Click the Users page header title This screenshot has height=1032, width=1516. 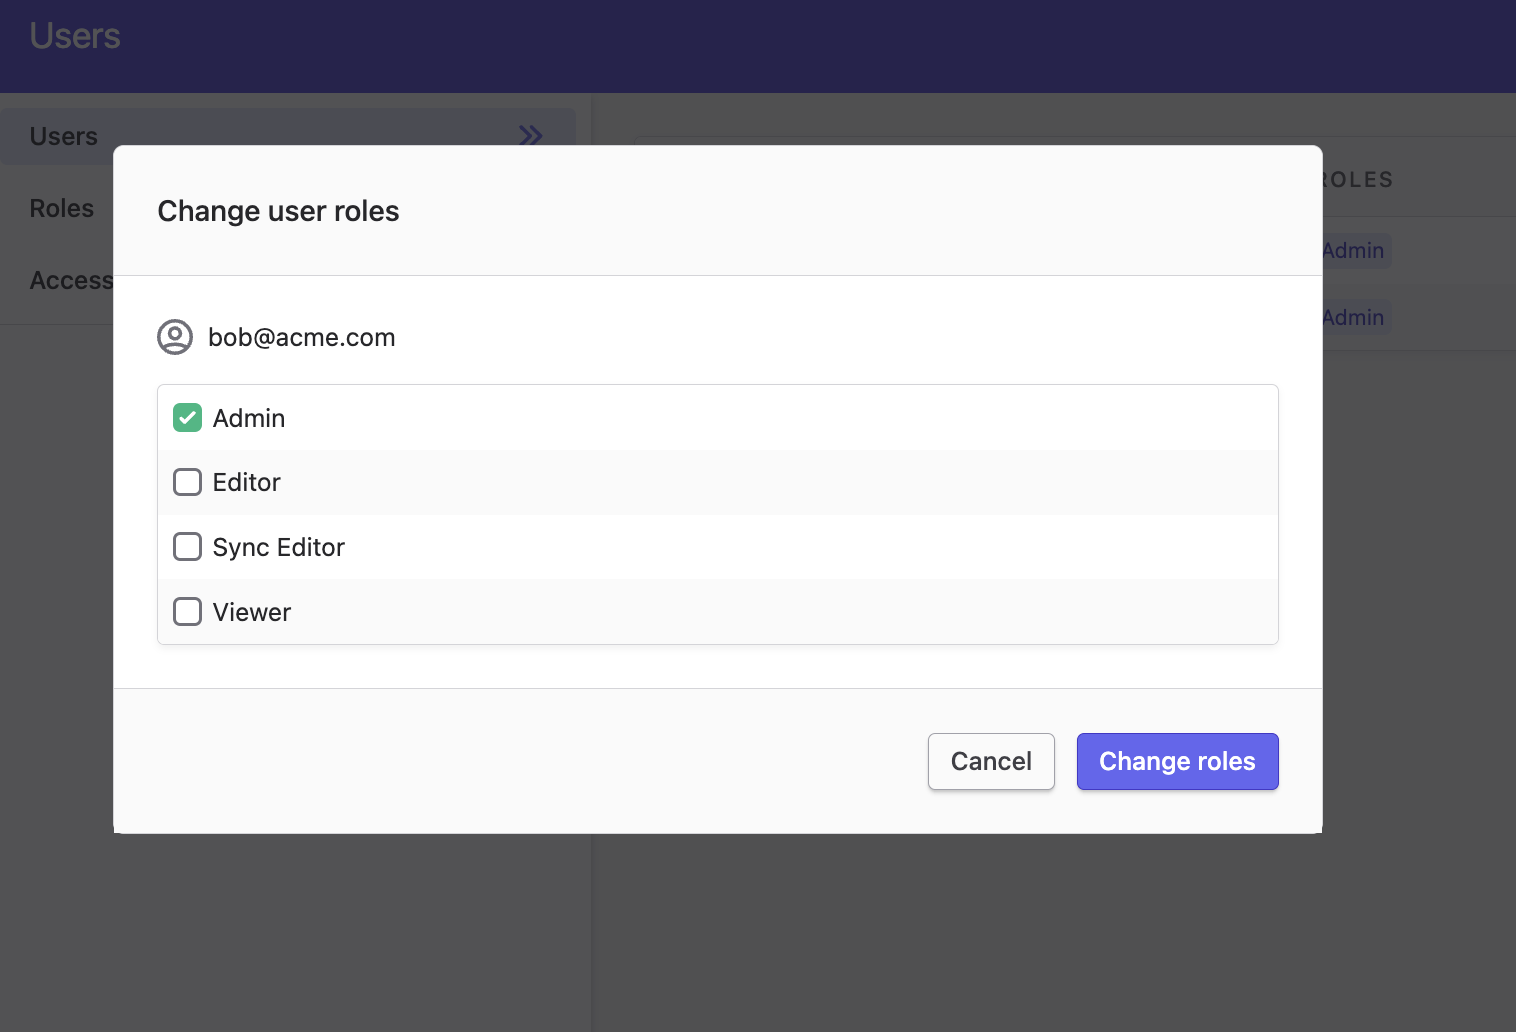[75, 36]
